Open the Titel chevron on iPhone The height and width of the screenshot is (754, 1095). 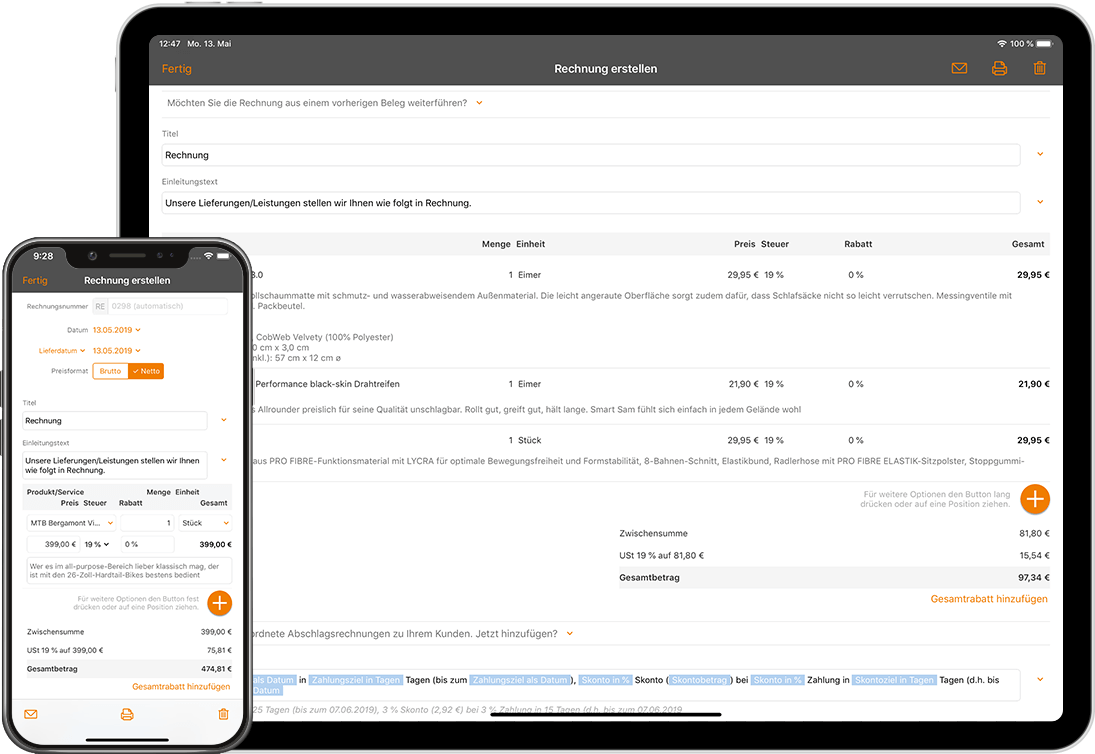click(223, 420)
